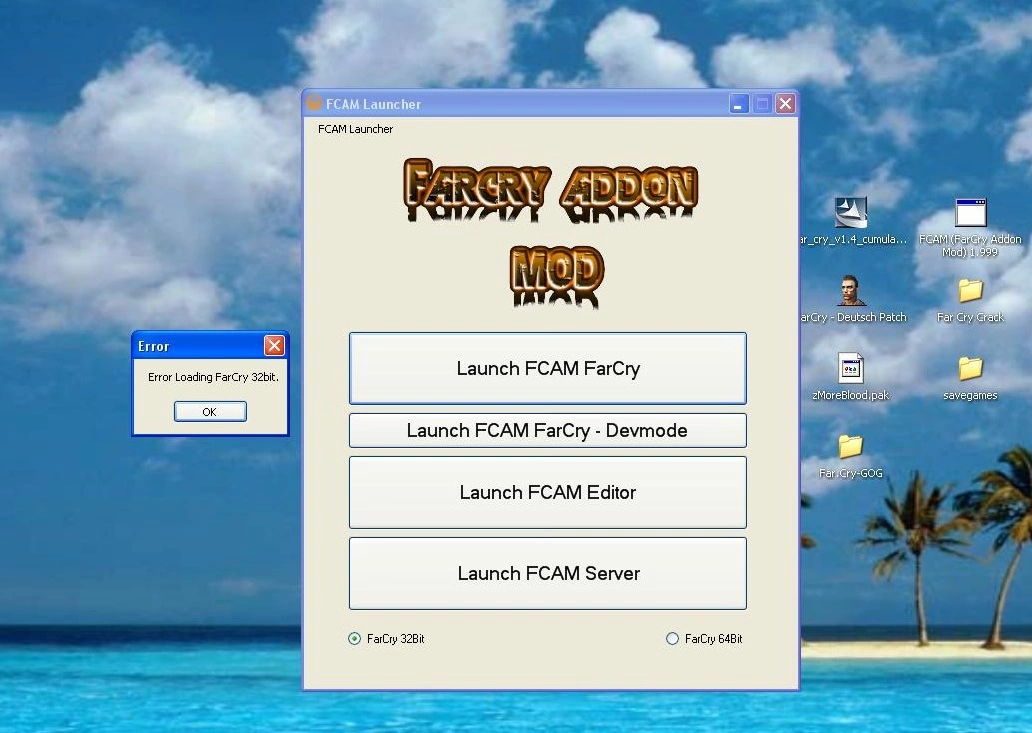Click Launch FCAM Server
The image size is (1032, 733).
pos(548,573)
